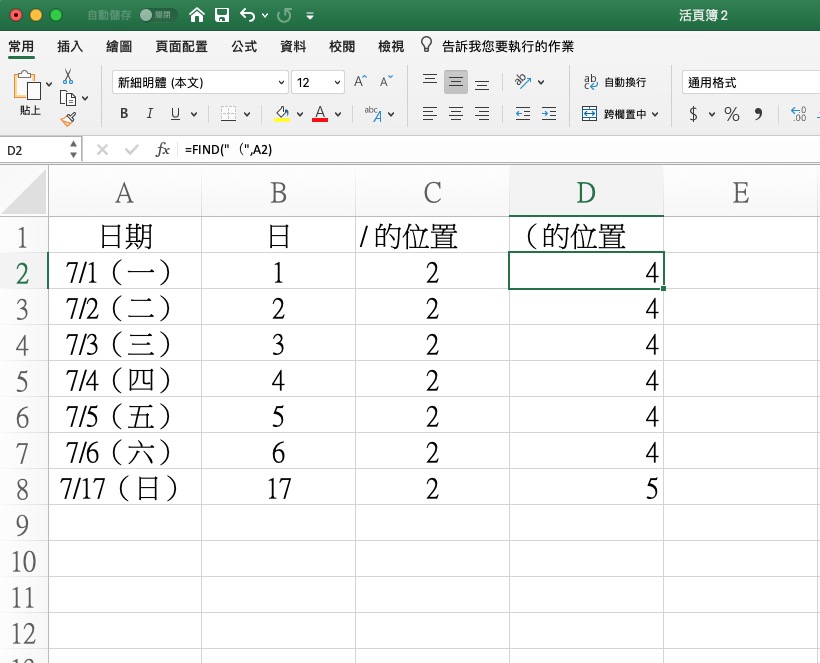The height and width of the screenshot is (663, 820).
Task: Click the Undo arrow icon
Action: [x=247, y=16]
